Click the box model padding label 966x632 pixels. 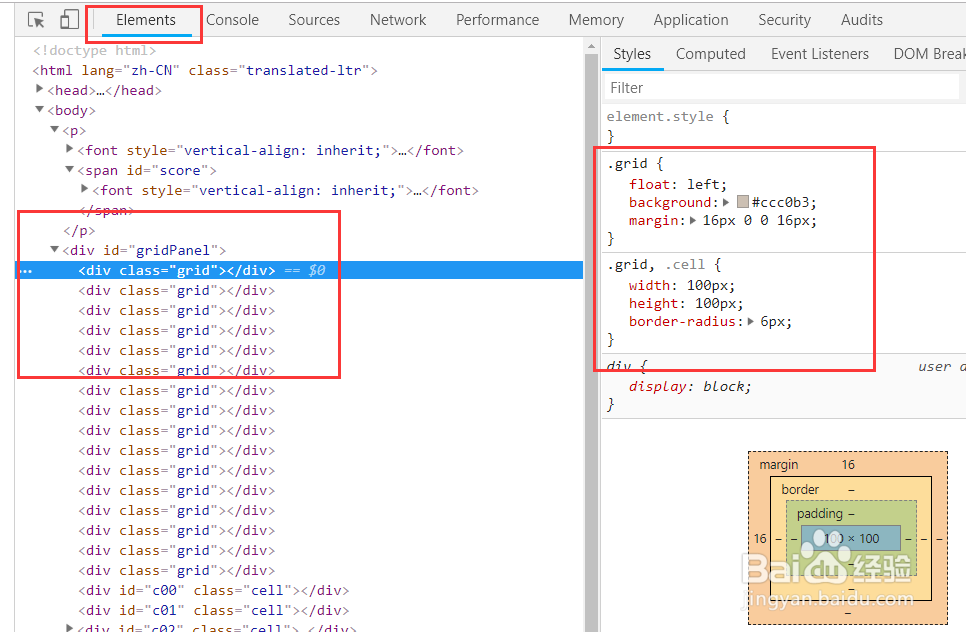819,514
